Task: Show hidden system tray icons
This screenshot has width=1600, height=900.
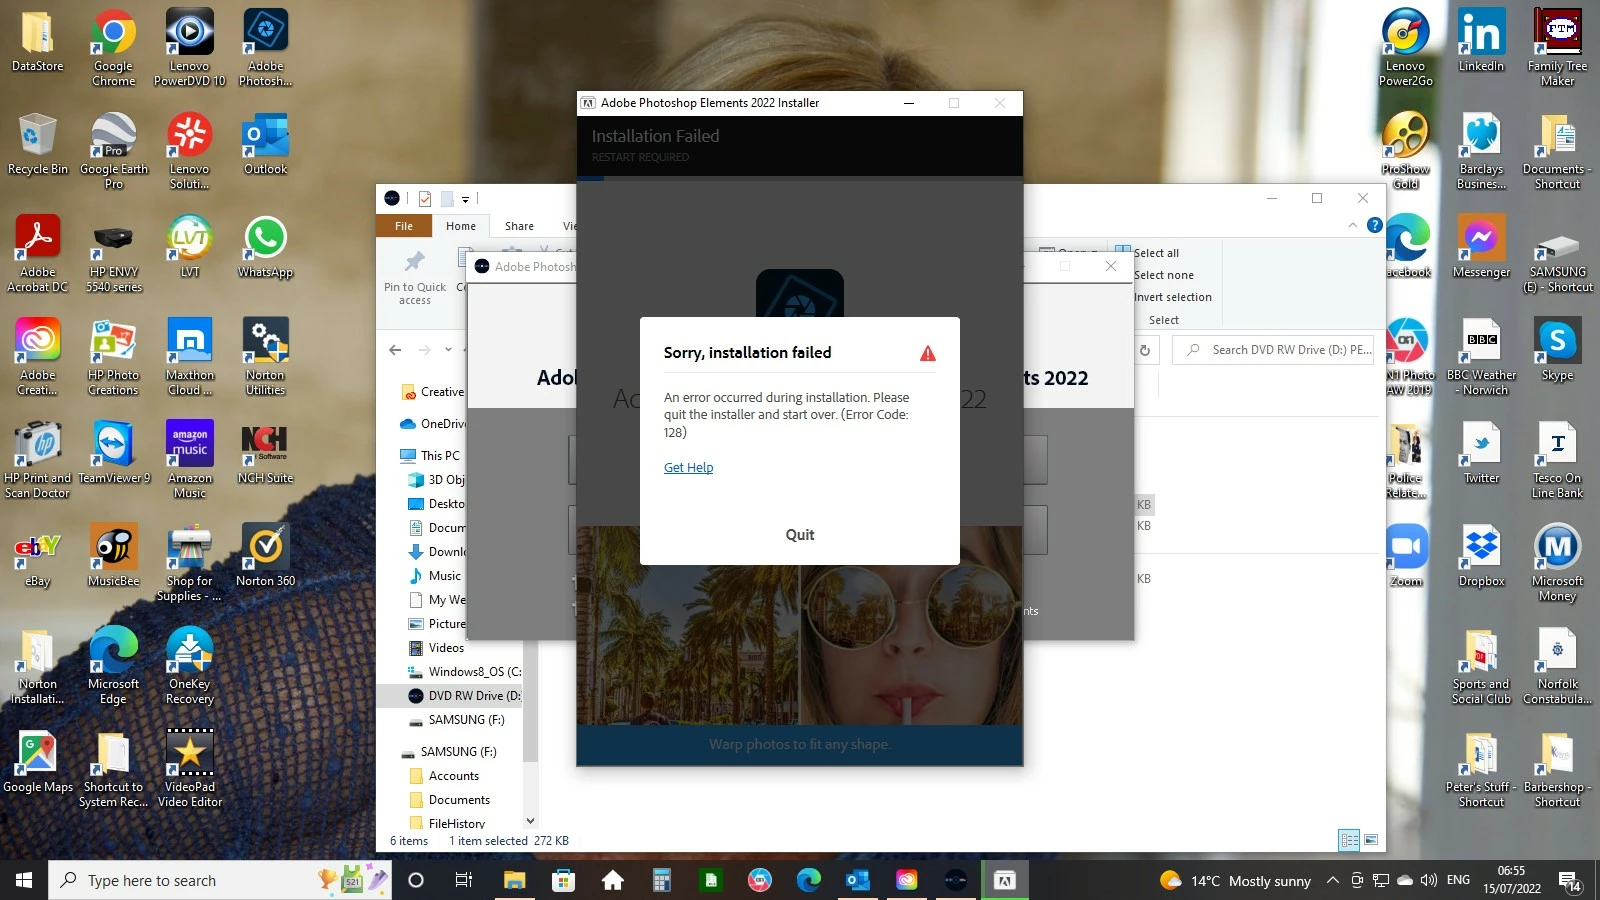Action: (1332, 880)
